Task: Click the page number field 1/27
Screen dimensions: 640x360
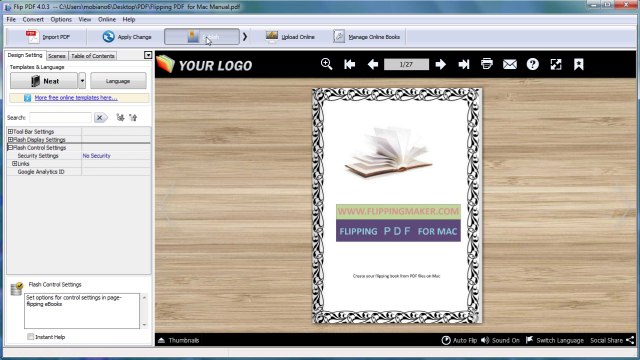Action: tap(406, 64)
